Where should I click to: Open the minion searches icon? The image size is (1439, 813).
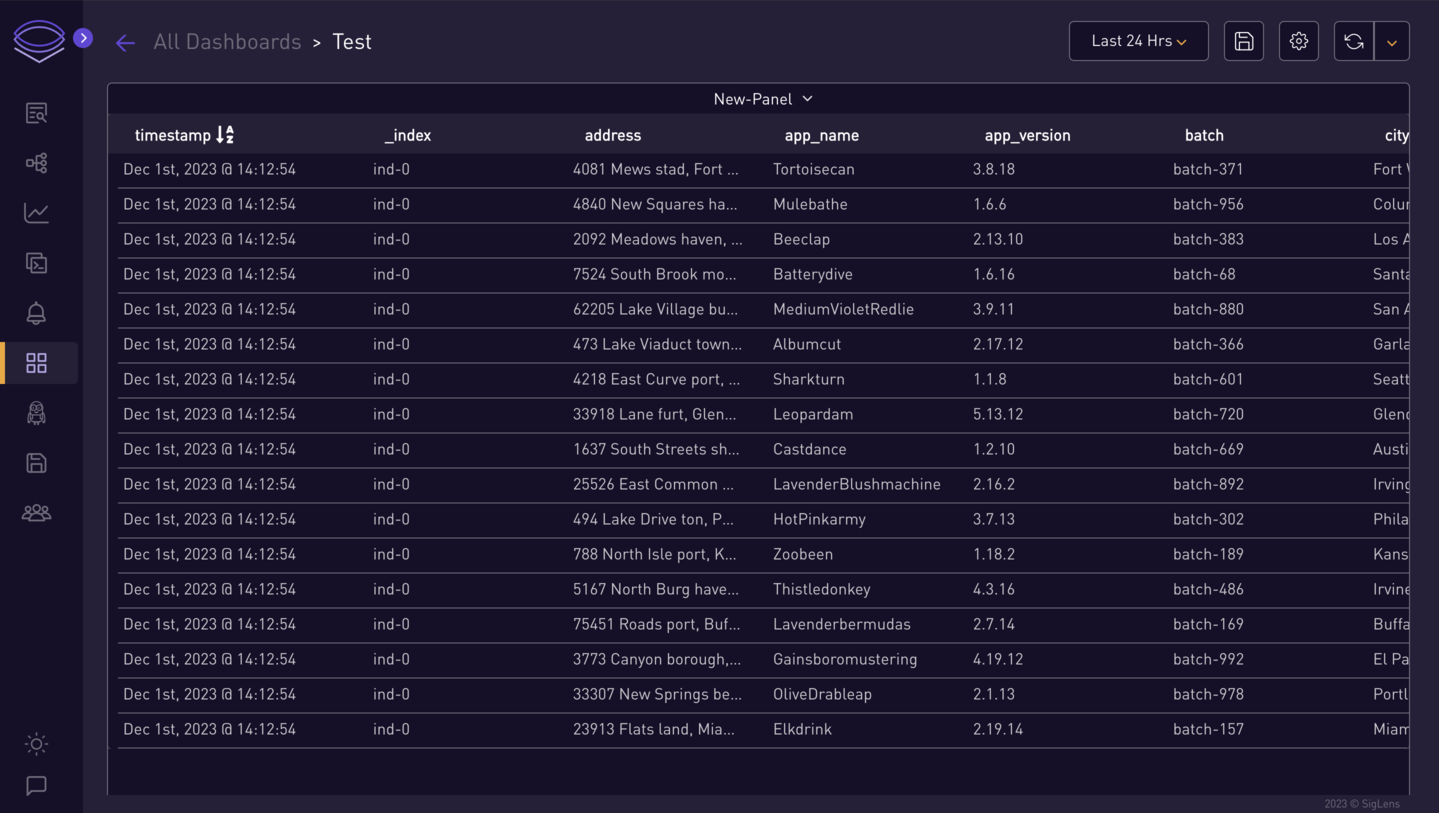(37, 413)
